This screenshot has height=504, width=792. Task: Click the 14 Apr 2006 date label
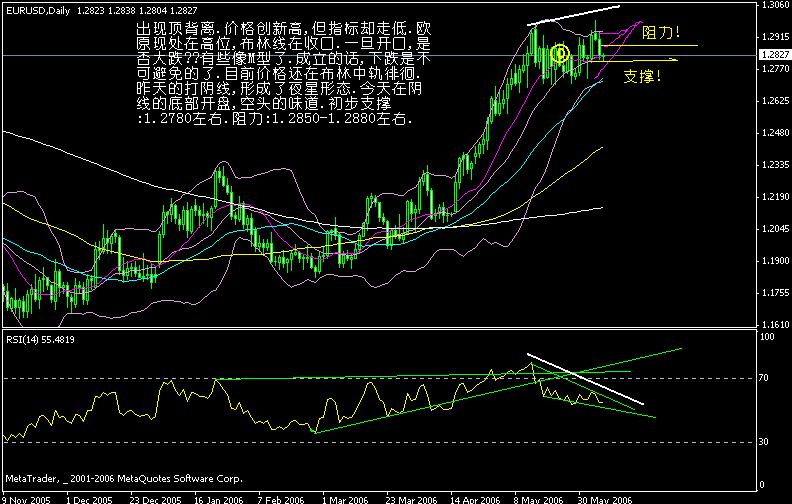[475, 499]
